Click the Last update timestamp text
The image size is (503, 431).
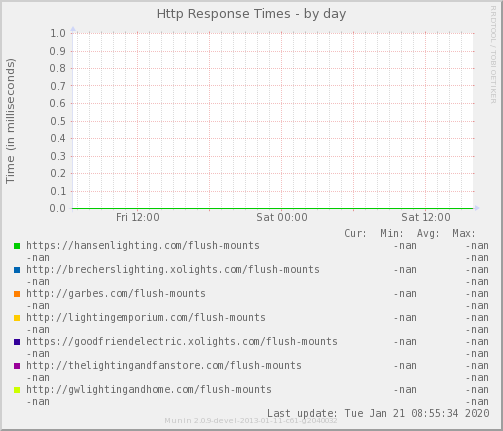[378, 413]
